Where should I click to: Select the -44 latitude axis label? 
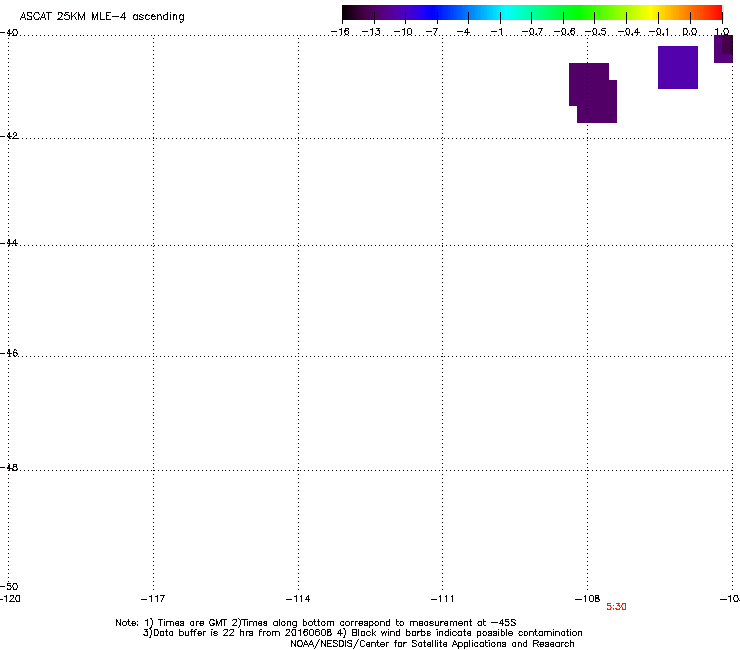9,243
